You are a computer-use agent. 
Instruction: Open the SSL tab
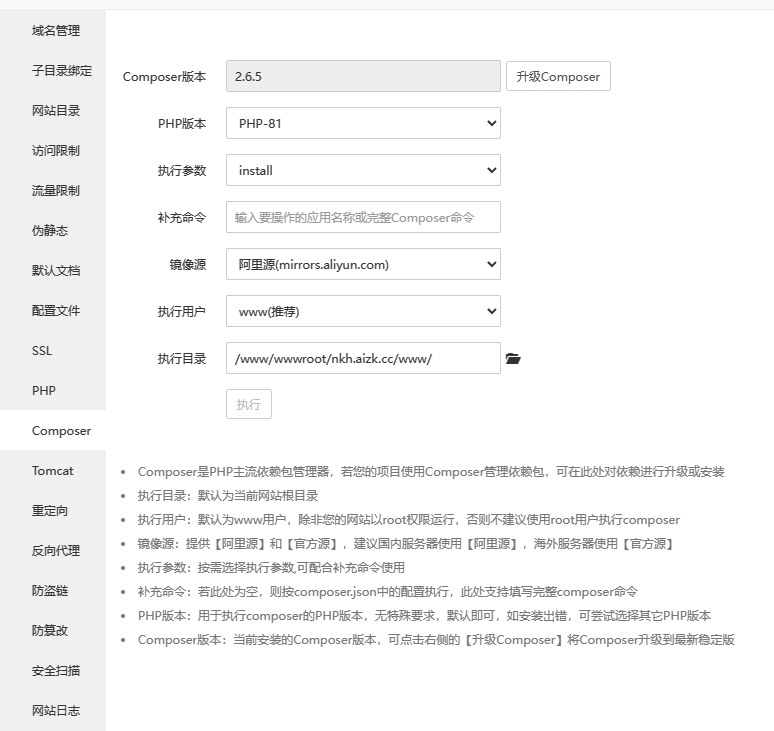click(x=53, y=350)
